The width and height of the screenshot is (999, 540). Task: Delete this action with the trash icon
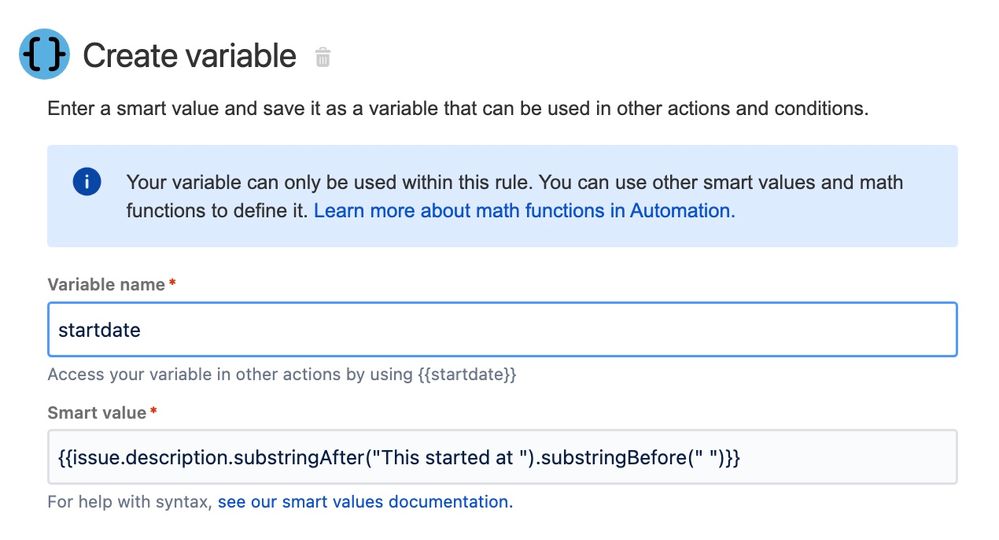pyautogui.click(x=323, y=57)
